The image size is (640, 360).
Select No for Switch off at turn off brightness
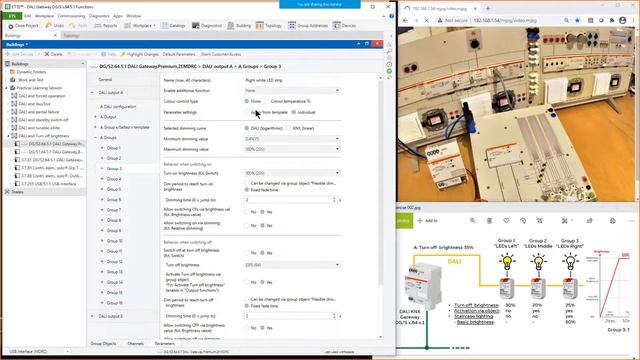click(x=247, y=253)
